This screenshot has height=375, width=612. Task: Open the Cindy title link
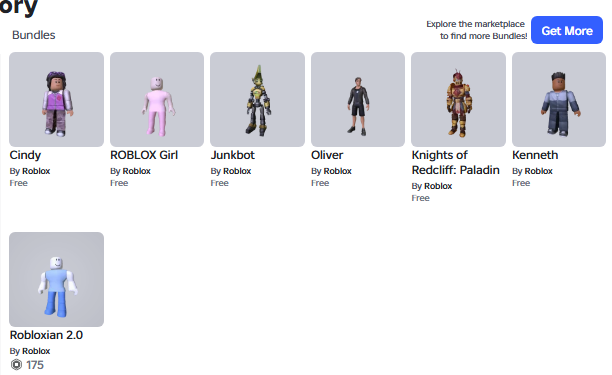coord(25,155)
